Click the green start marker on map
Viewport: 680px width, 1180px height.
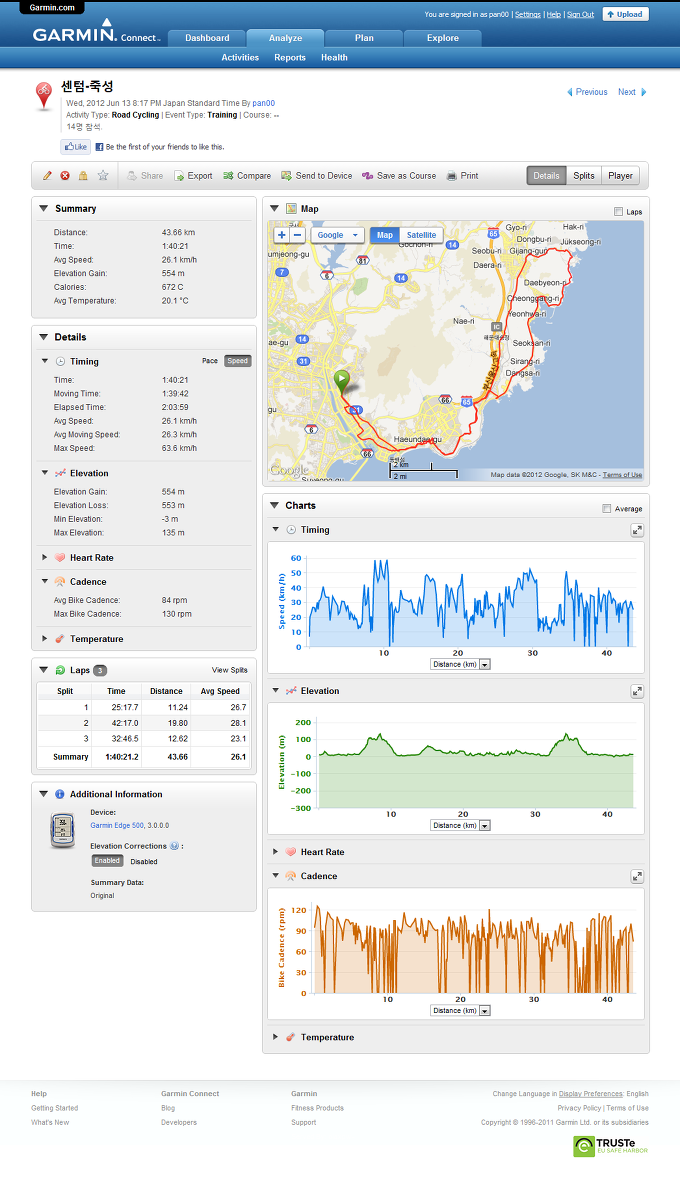342,381
